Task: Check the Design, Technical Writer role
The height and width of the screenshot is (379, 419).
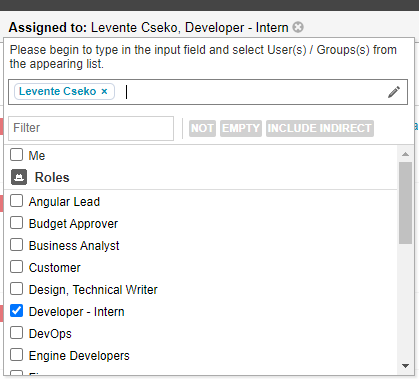Action: (x=16, y=289)
